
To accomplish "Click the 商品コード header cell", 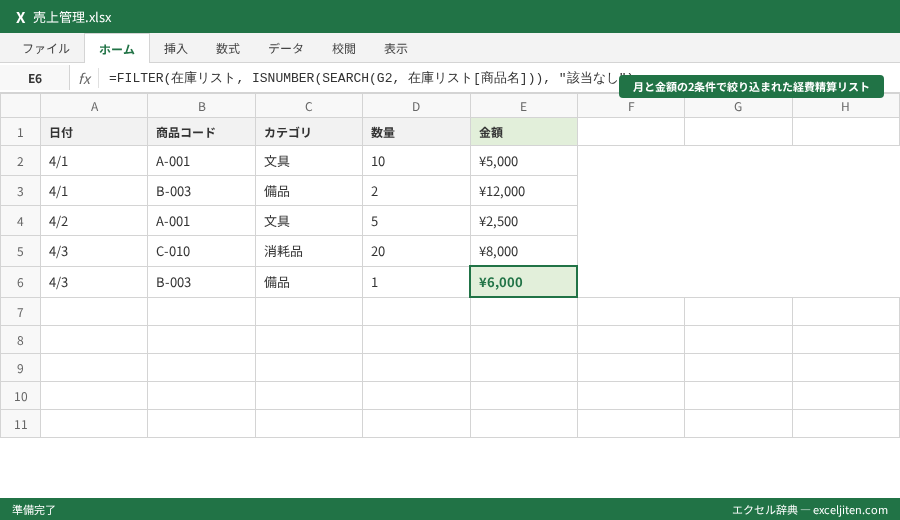I will click(201, 133).
